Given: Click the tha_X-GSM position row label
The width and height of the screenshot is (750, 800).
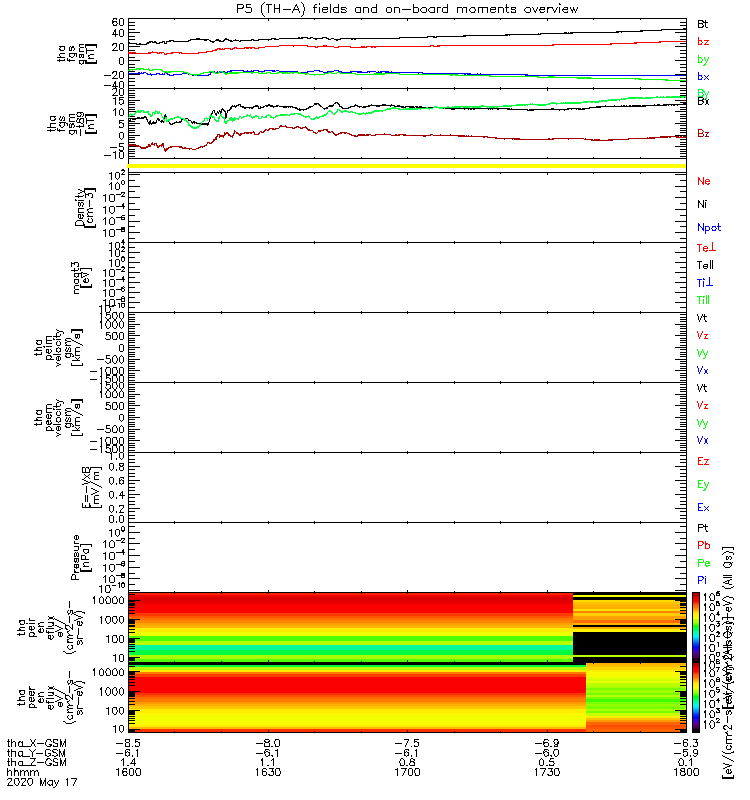Looking at the screenshot, I should (x=36, y=743).
